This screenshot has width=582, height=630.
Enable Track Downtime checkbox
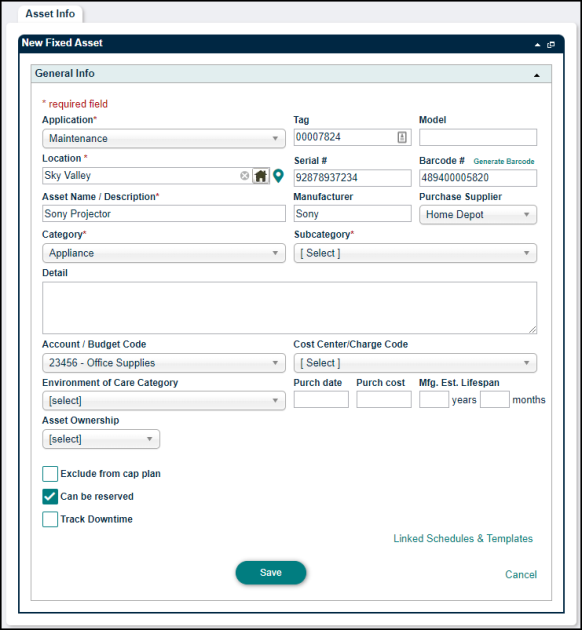pyautogui.click(x=50, y=520)
